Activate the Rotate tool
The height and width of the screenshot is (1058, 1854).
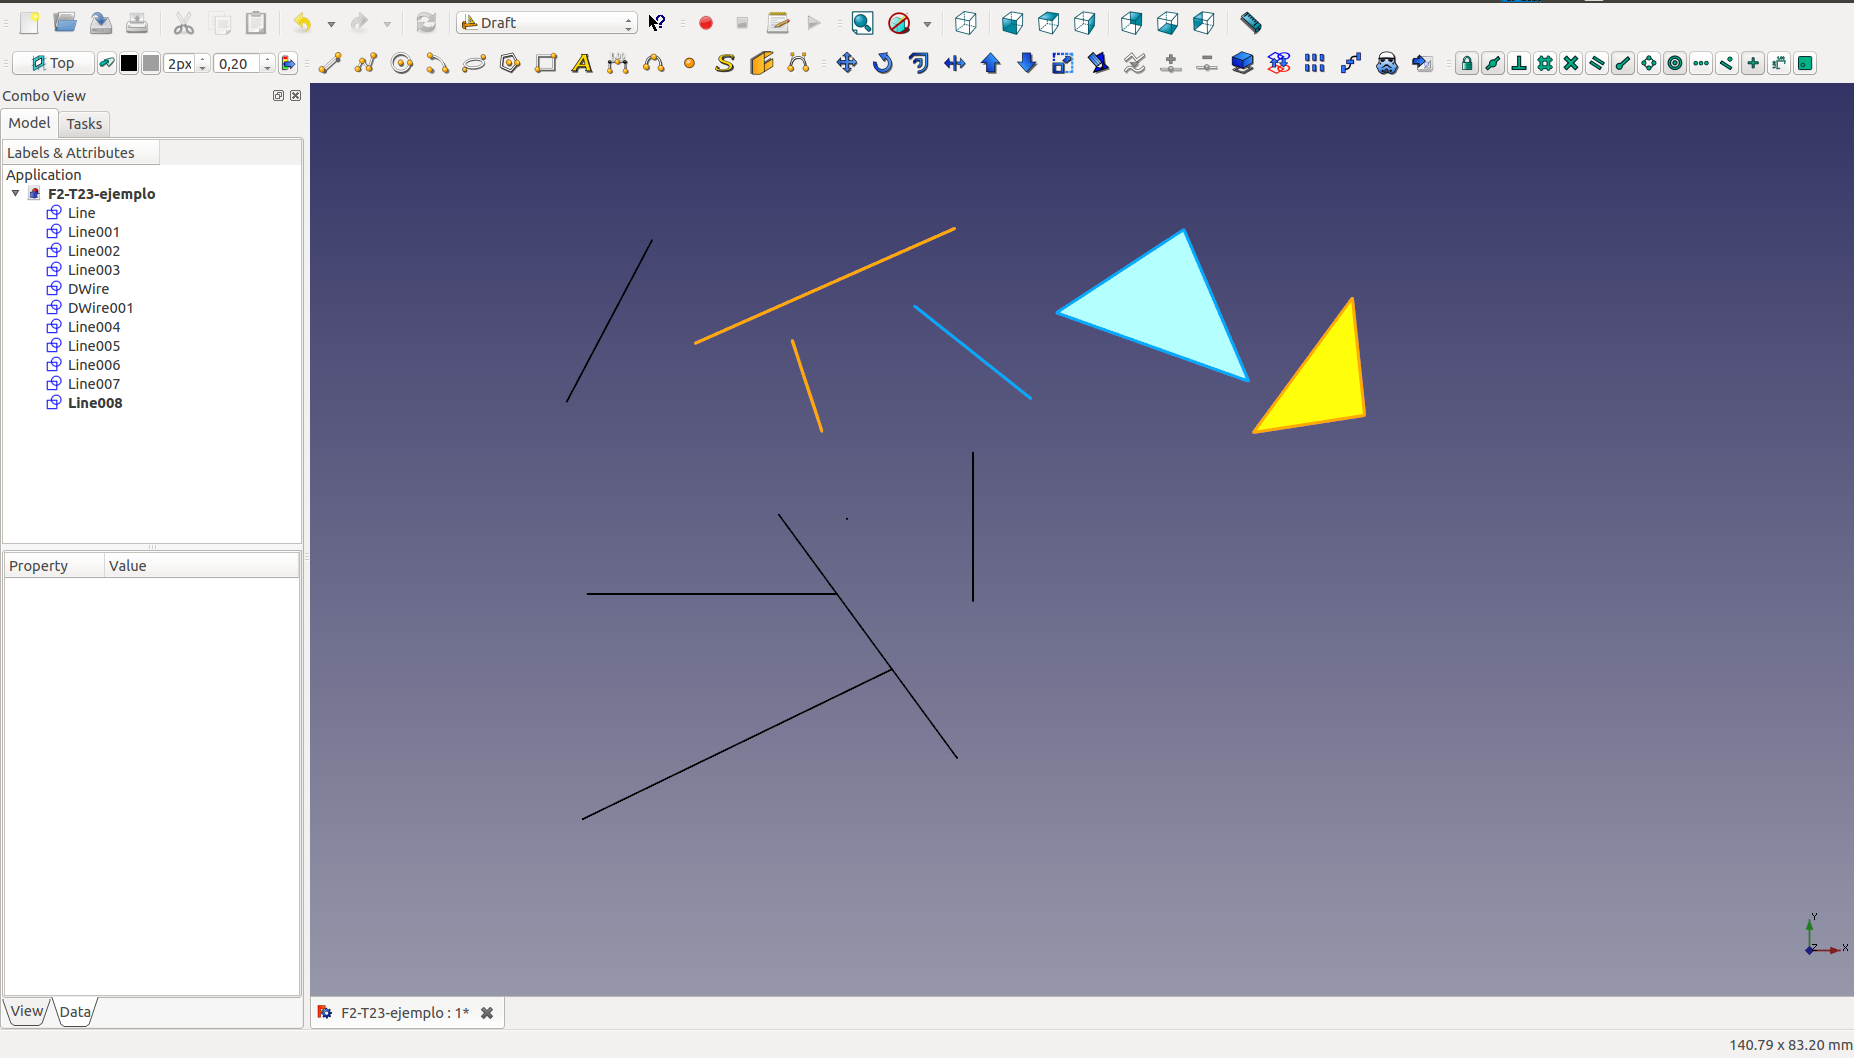[883, 63]
